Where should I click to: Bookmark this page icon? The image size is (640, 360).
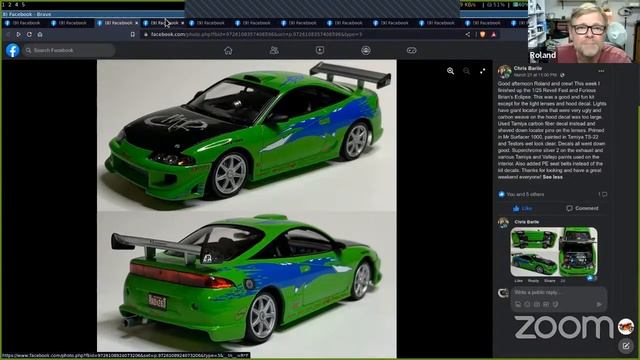tap(133, 34)
